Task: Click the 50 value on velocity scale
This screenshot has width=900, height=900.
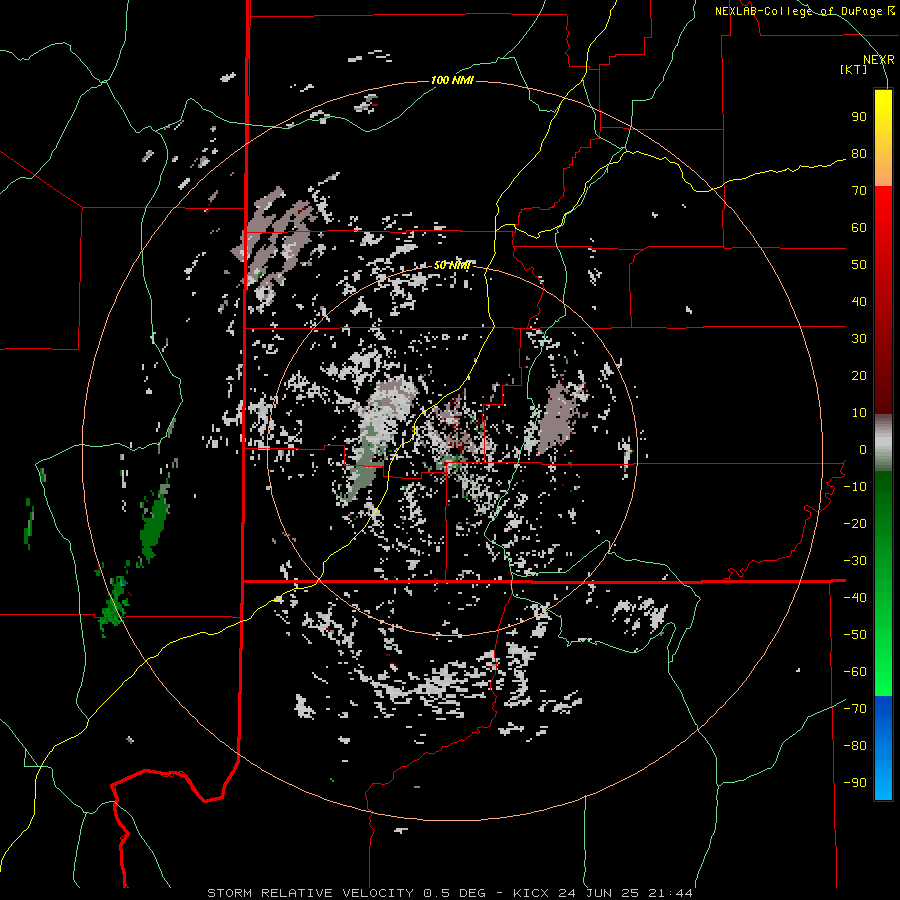Action: [x=859, y=265]
